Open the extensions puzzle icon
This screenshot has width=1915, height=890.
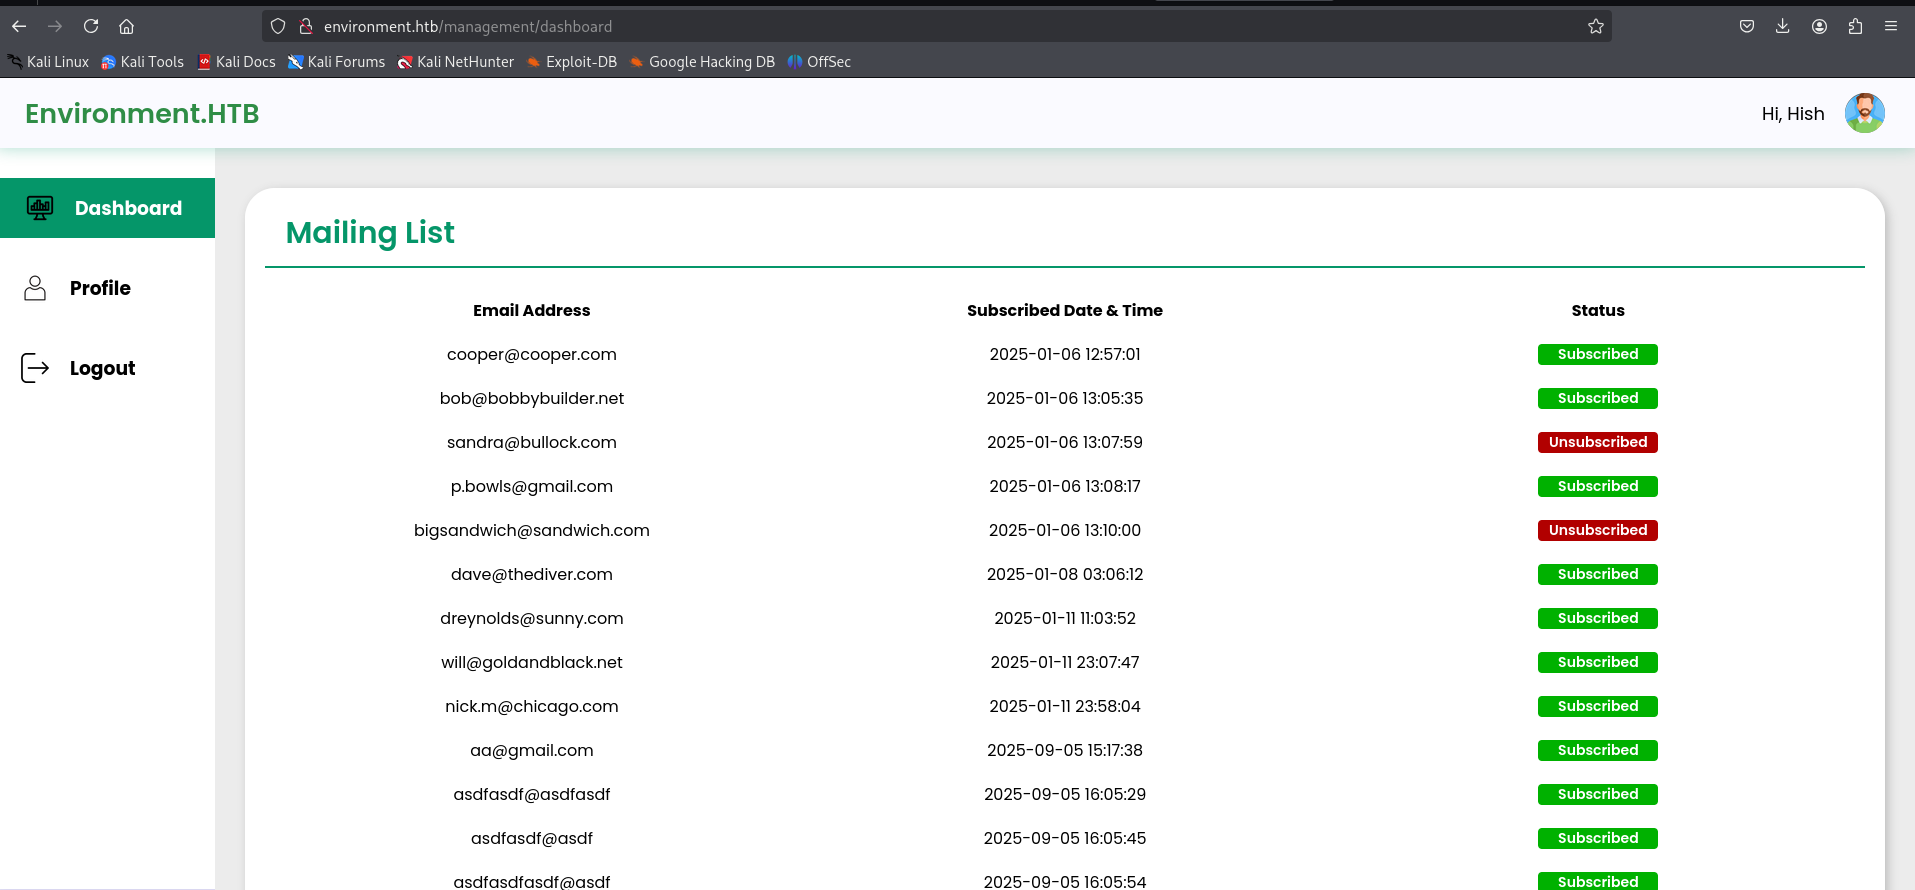tap(1855, 27)
